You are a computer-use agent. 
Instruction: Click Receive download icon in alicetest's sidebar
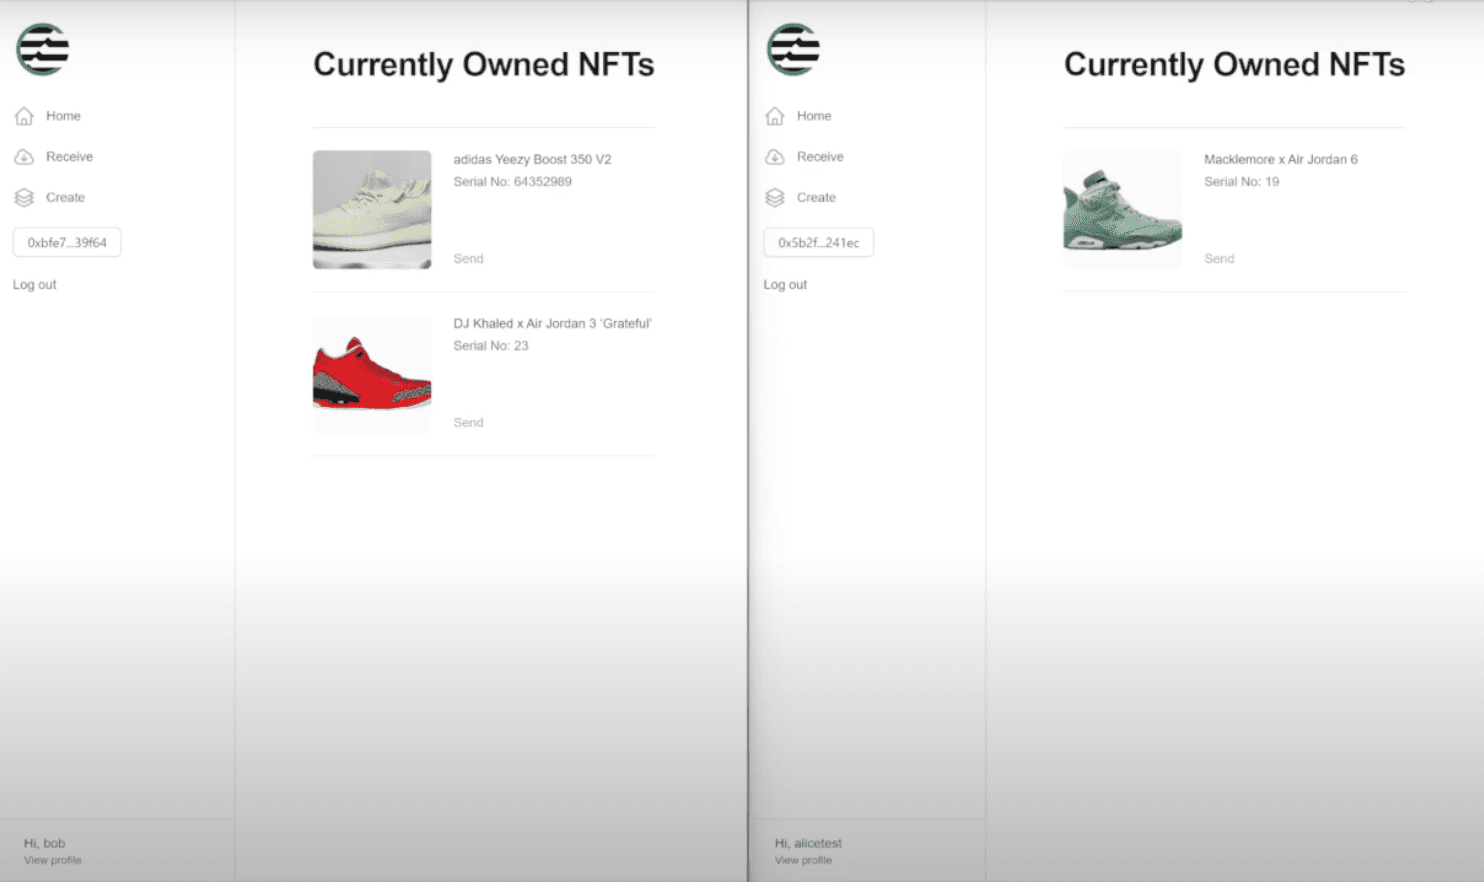(775, 157)
